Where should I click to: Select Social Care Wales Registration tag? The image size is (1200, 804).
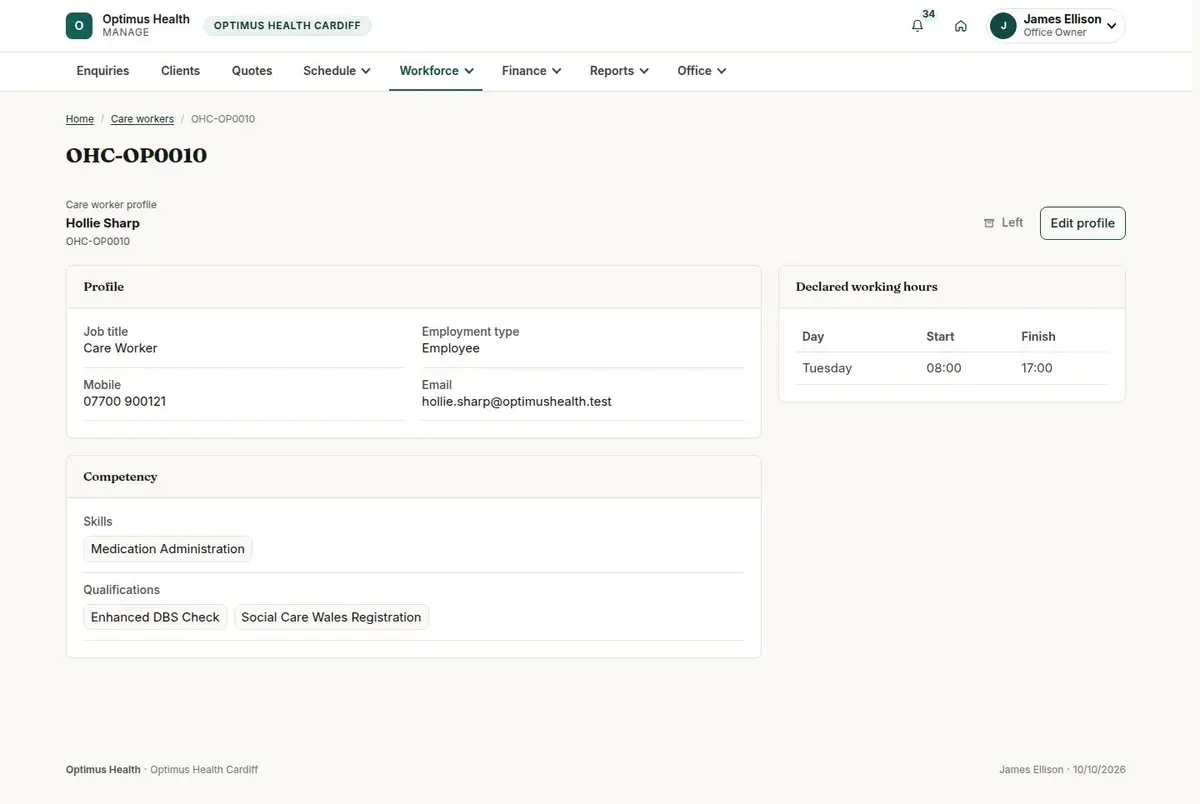point(331,617)
